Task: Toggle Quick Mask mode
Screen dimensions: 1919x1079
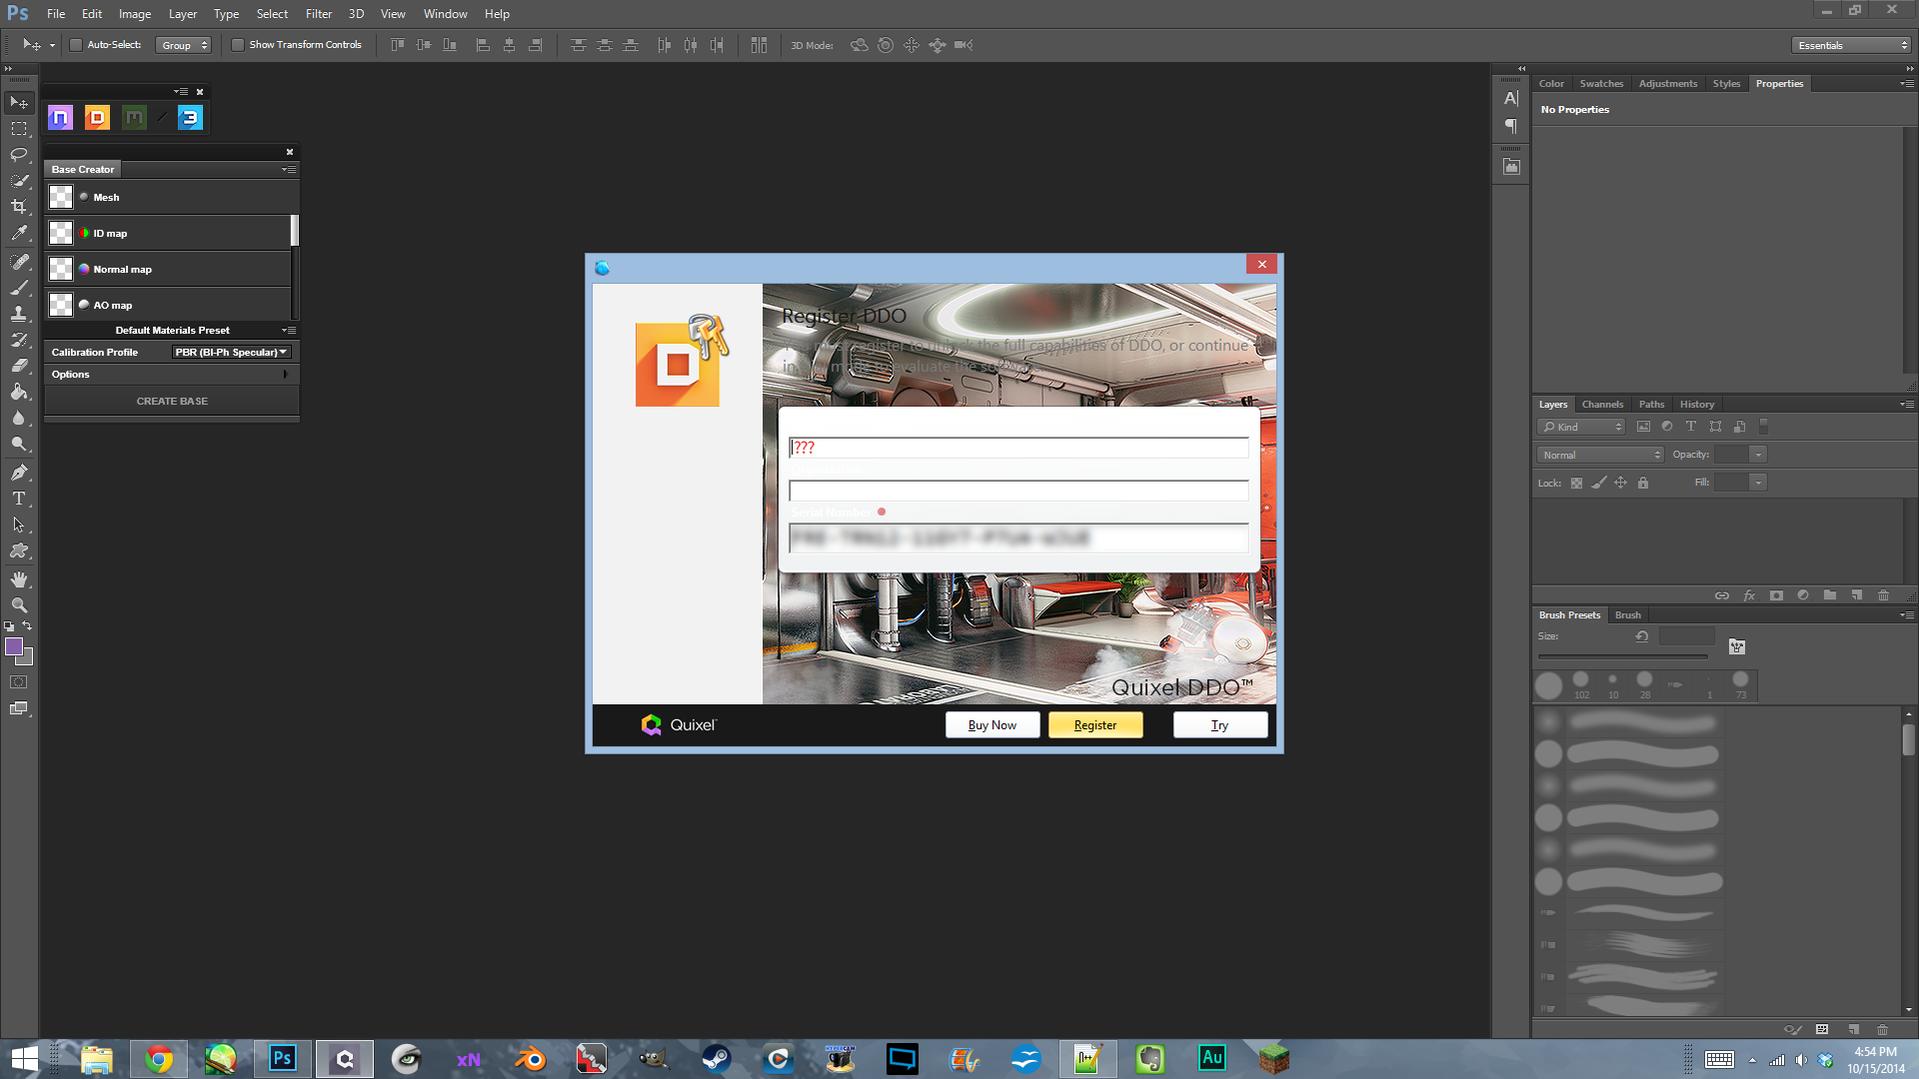Action: point(19,682)
